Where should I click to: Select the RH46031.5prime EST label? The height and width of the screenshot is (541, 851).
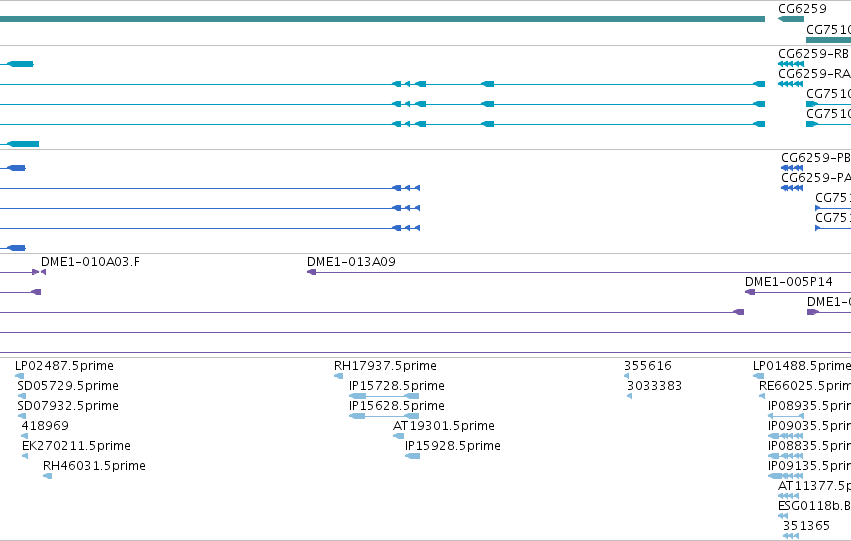(x=94, y=466)
